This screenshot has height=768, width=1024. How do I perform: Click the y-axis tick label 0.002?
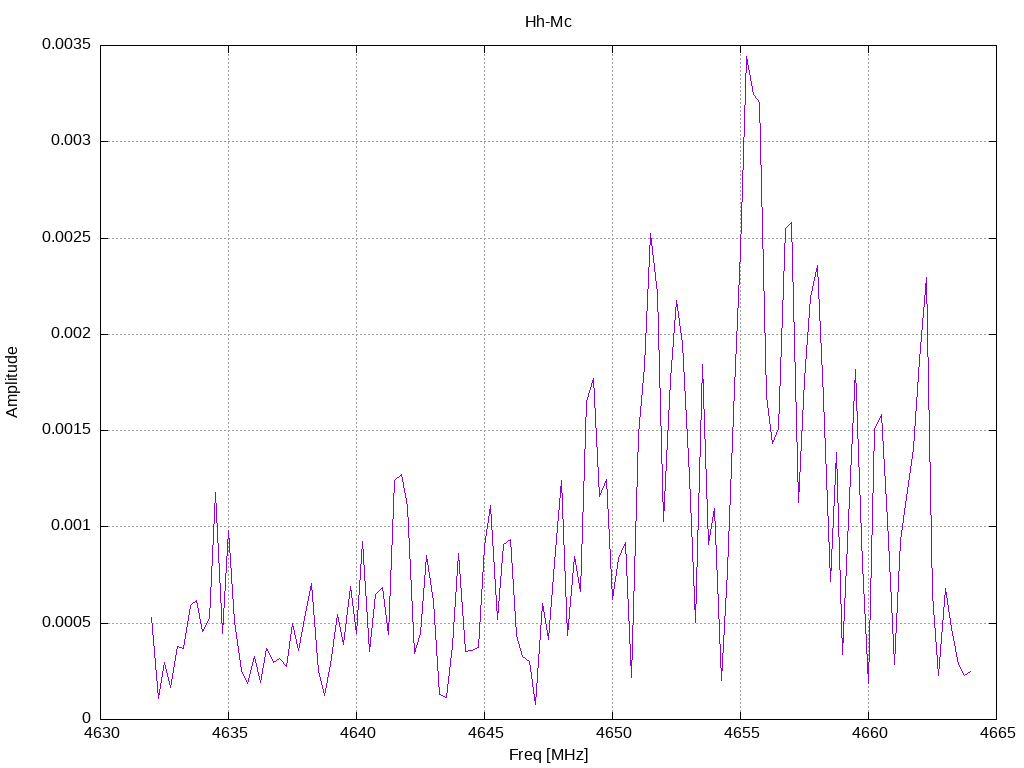click(x=71, y=334)
